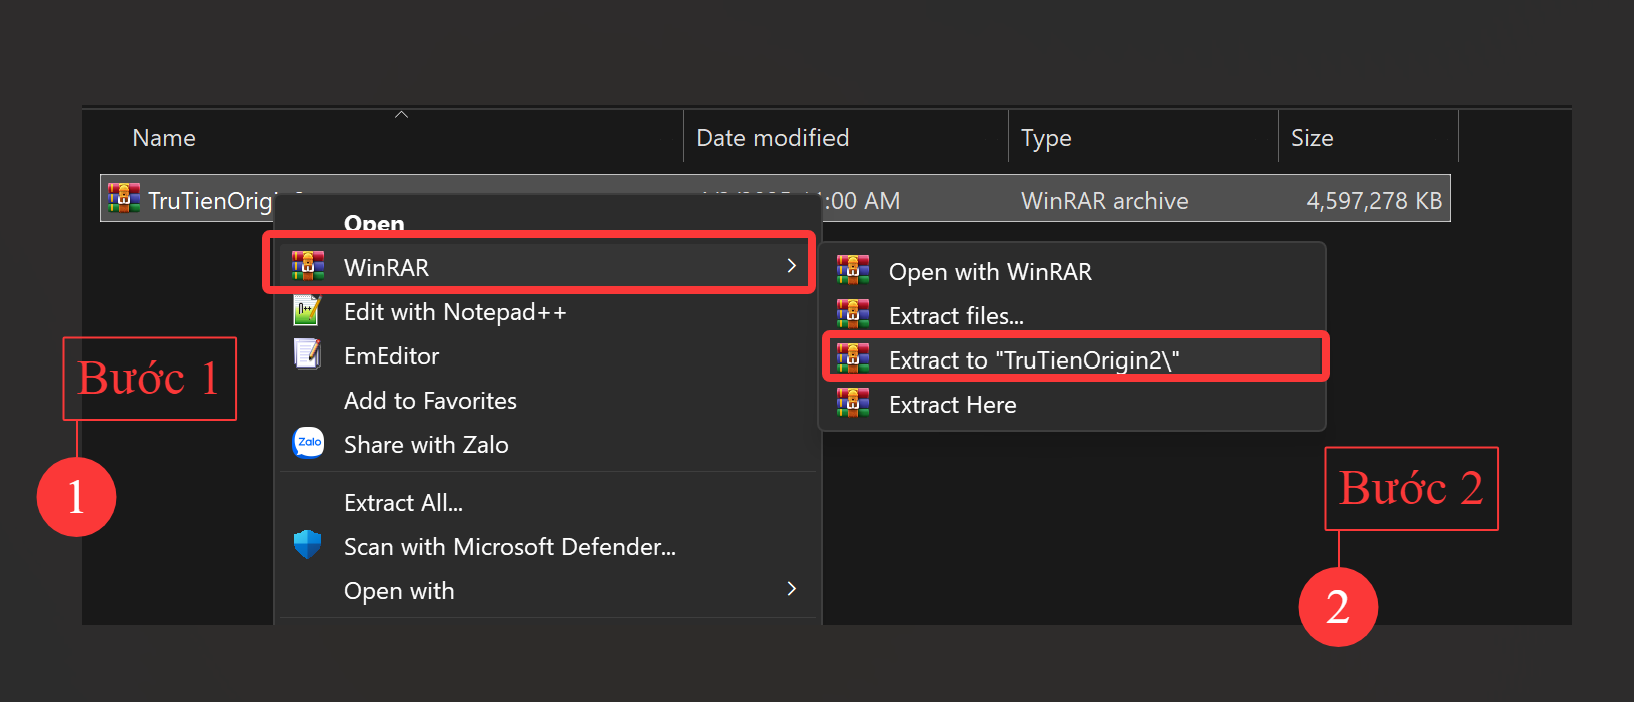Choose Open in the context menu
This screenshot has width=1634, height=702.
point(374,223)
